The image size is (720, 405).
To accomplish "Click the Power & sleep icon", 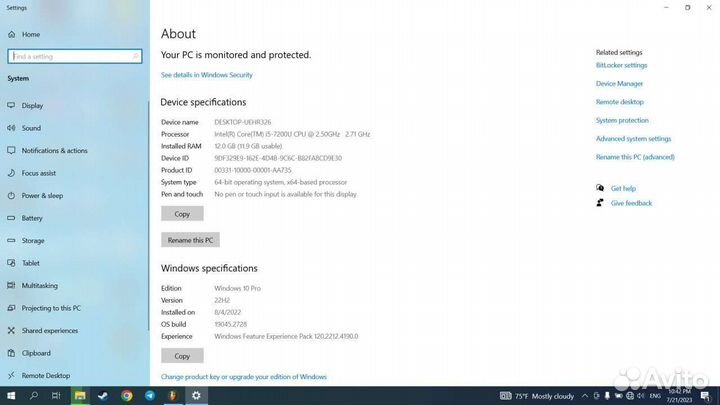I will point(11,196).
